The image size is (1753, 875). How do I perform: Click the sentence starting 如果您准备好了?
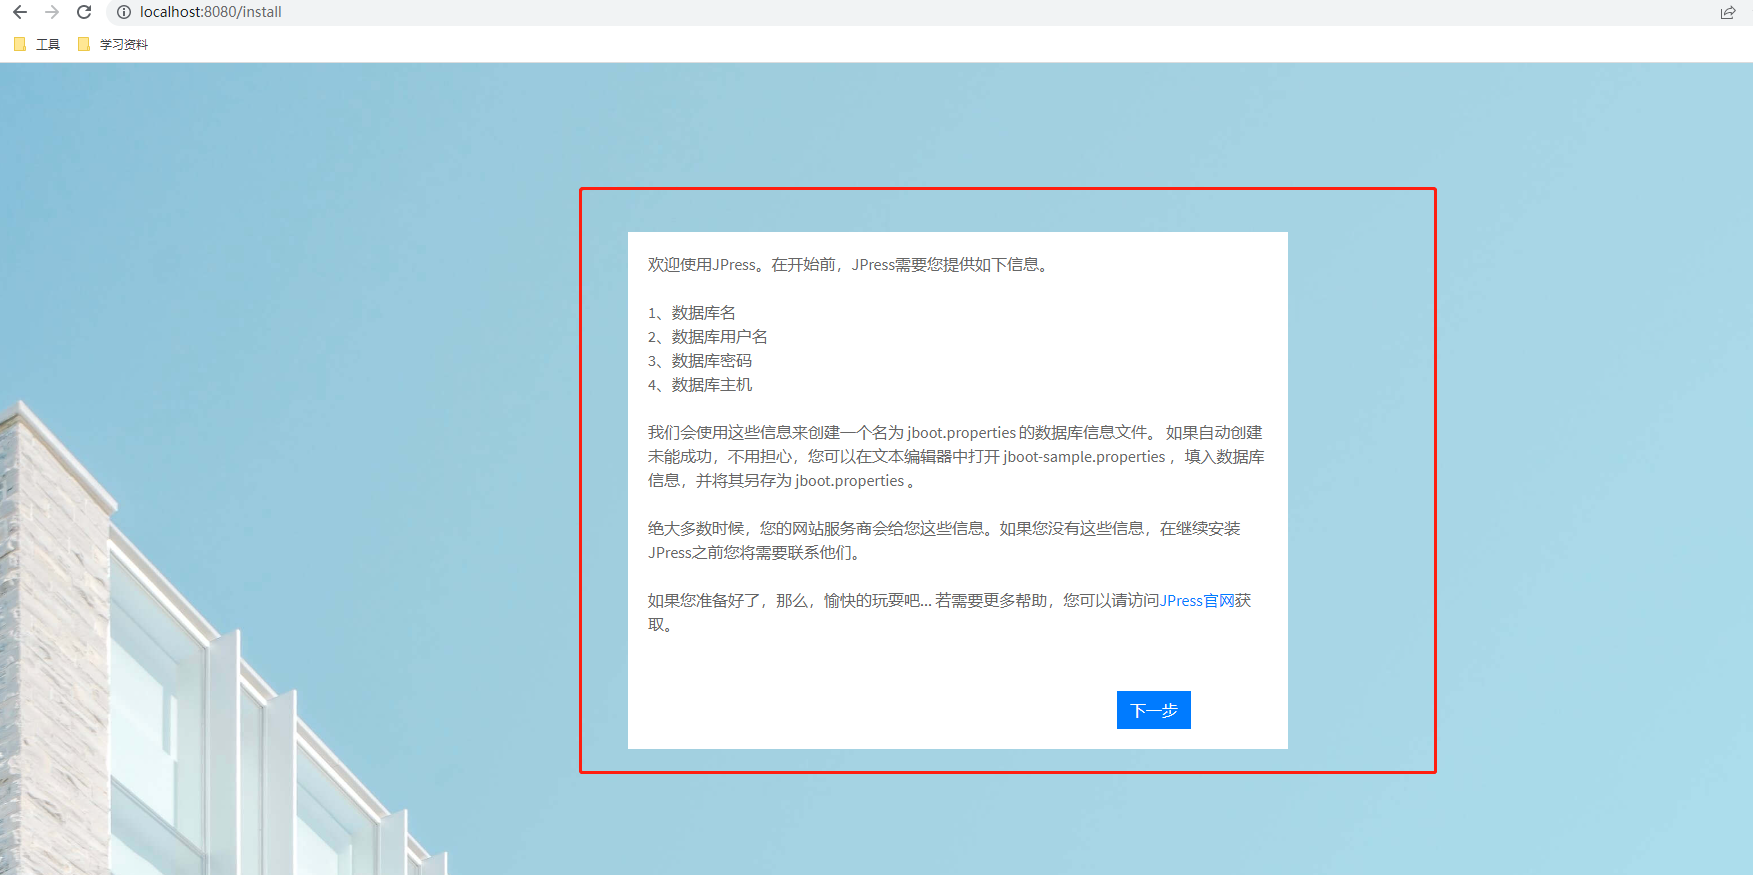tap(950, 612)
